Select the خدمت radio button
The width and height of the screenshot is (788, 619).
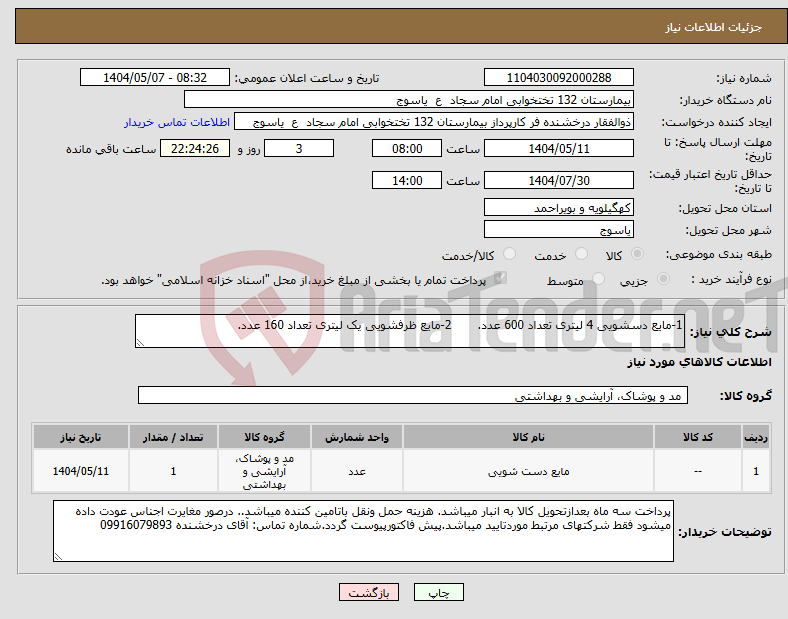581,254
